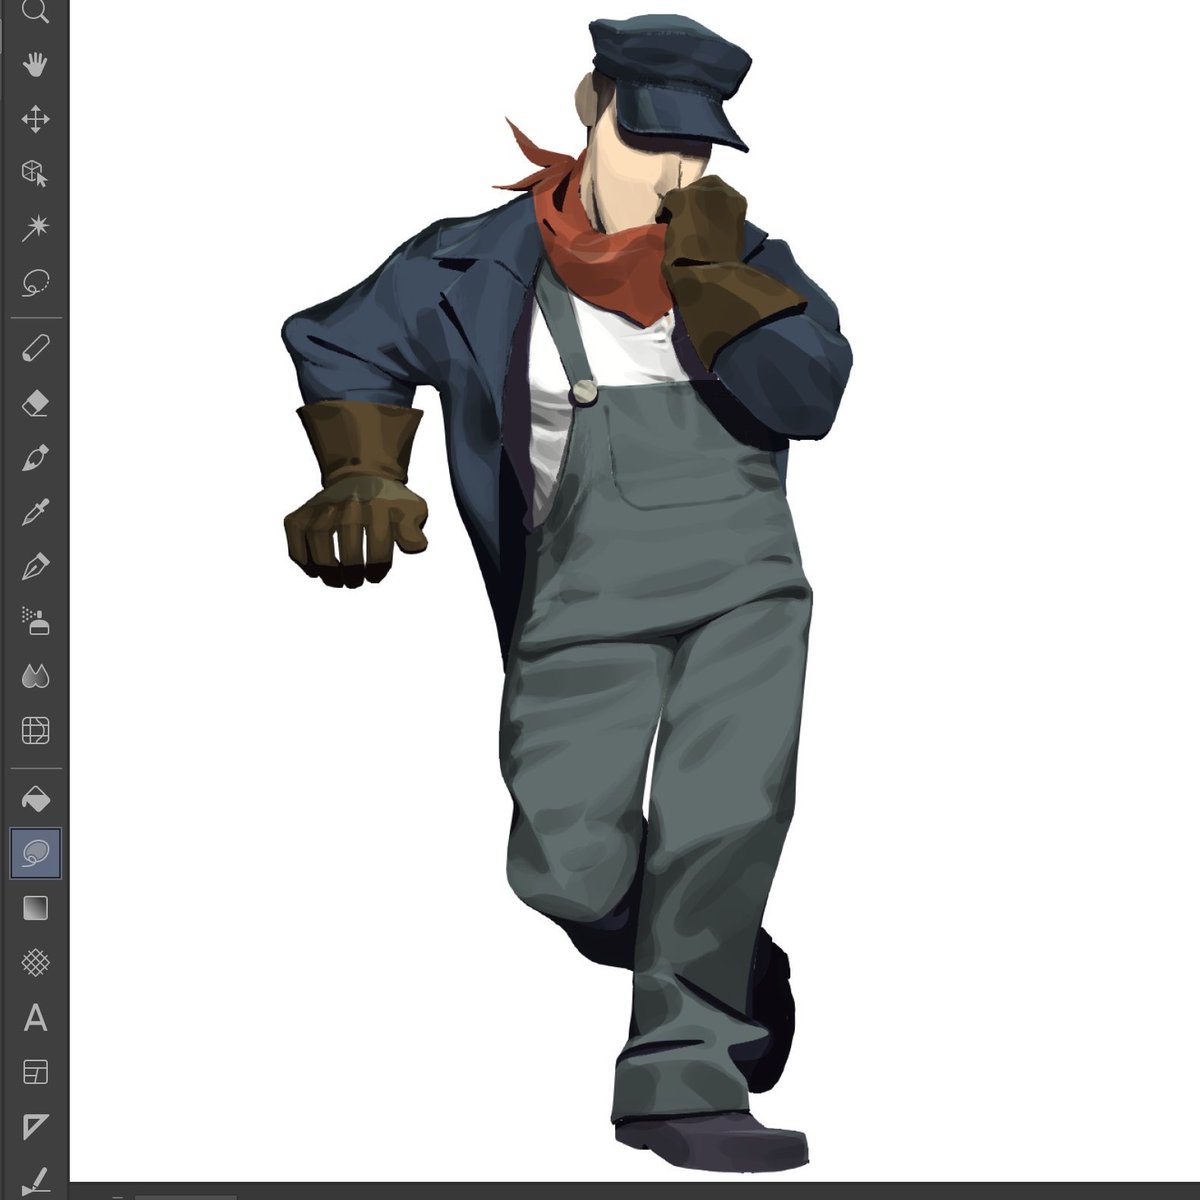The image size is (1200, 1200).
Task: Select the Correct line tool
Action: pyautogui.click(x=35, y=1180)
